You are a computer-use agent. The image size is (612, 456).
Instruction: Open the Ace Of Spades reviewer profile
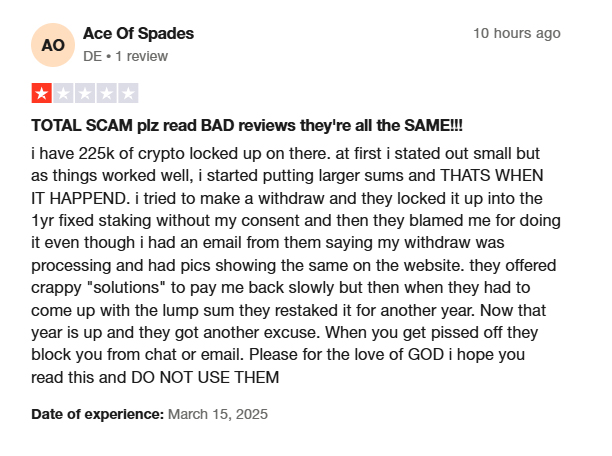[138, 34]
